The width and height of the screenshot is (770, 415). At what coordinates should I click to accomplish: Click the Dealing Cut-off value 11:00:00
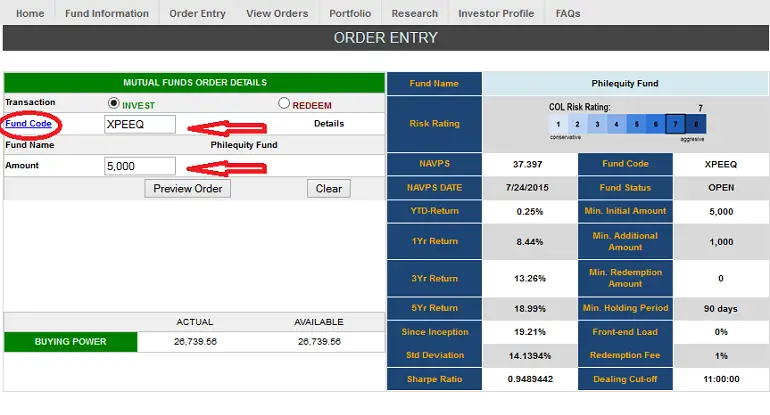coord(721,379)
